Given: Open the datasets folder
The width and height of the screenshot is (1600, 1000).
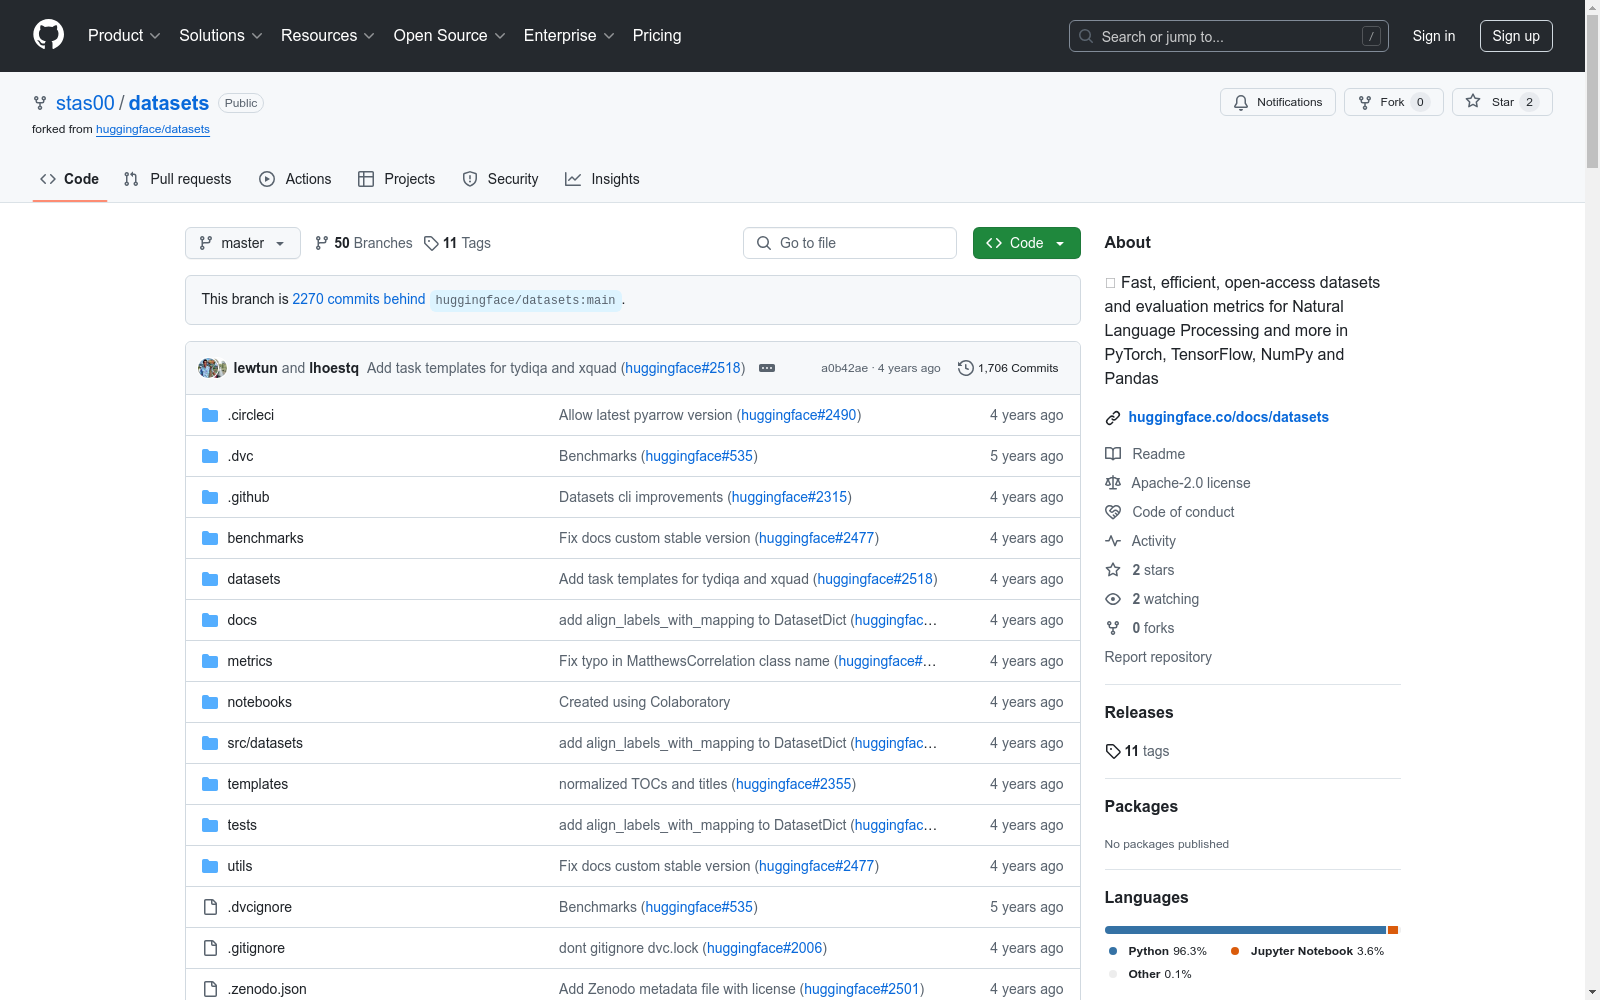Looking at the screenshot, I should coord(254,579).
